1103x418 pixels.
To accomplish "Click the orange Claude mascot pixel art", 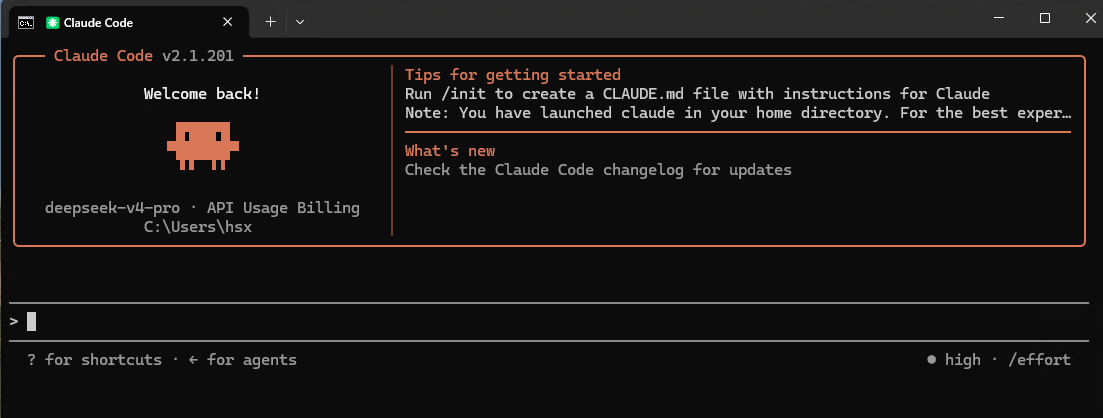I will pos(203,145).
